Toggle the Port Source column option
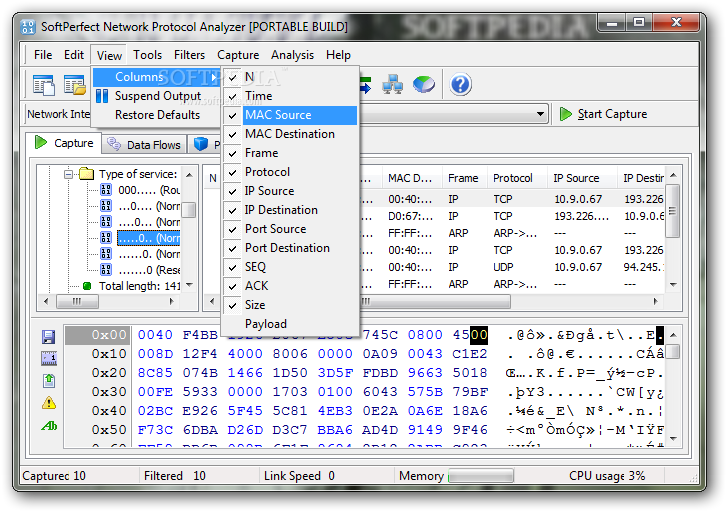The height and width of the screenshot is (512, 727). [290, 229]
